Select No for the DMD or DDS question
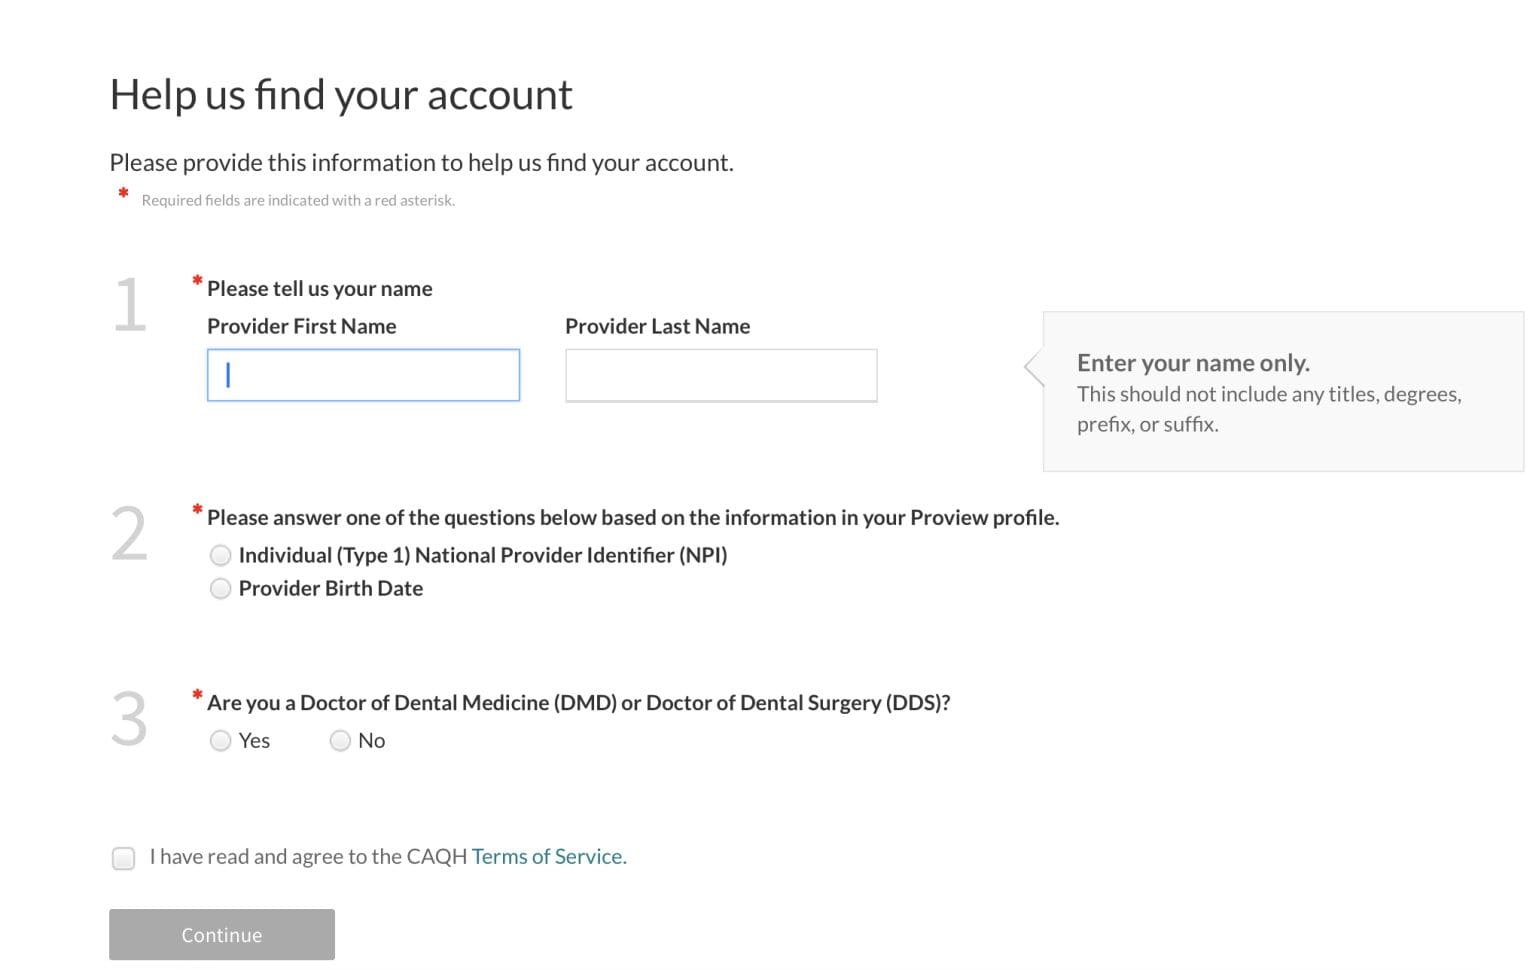The width and height of the screenshot is (1536, 970). pyautogui.click(x=340, y=741)
